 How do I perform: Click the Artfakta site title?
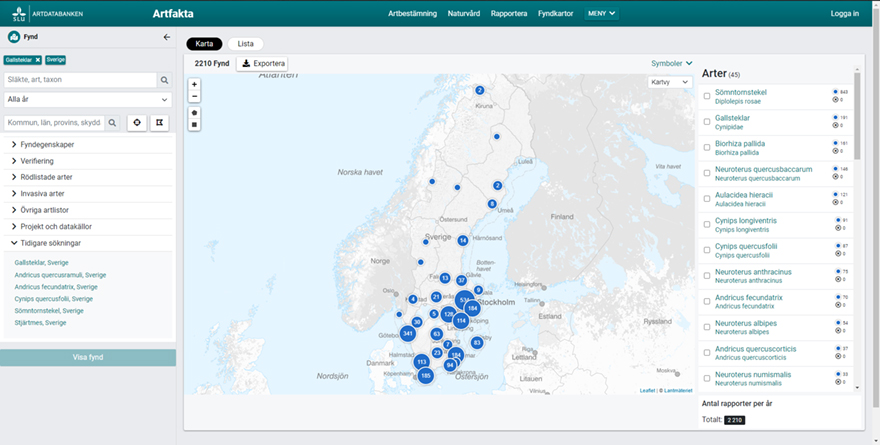click(x=173, y=13)
